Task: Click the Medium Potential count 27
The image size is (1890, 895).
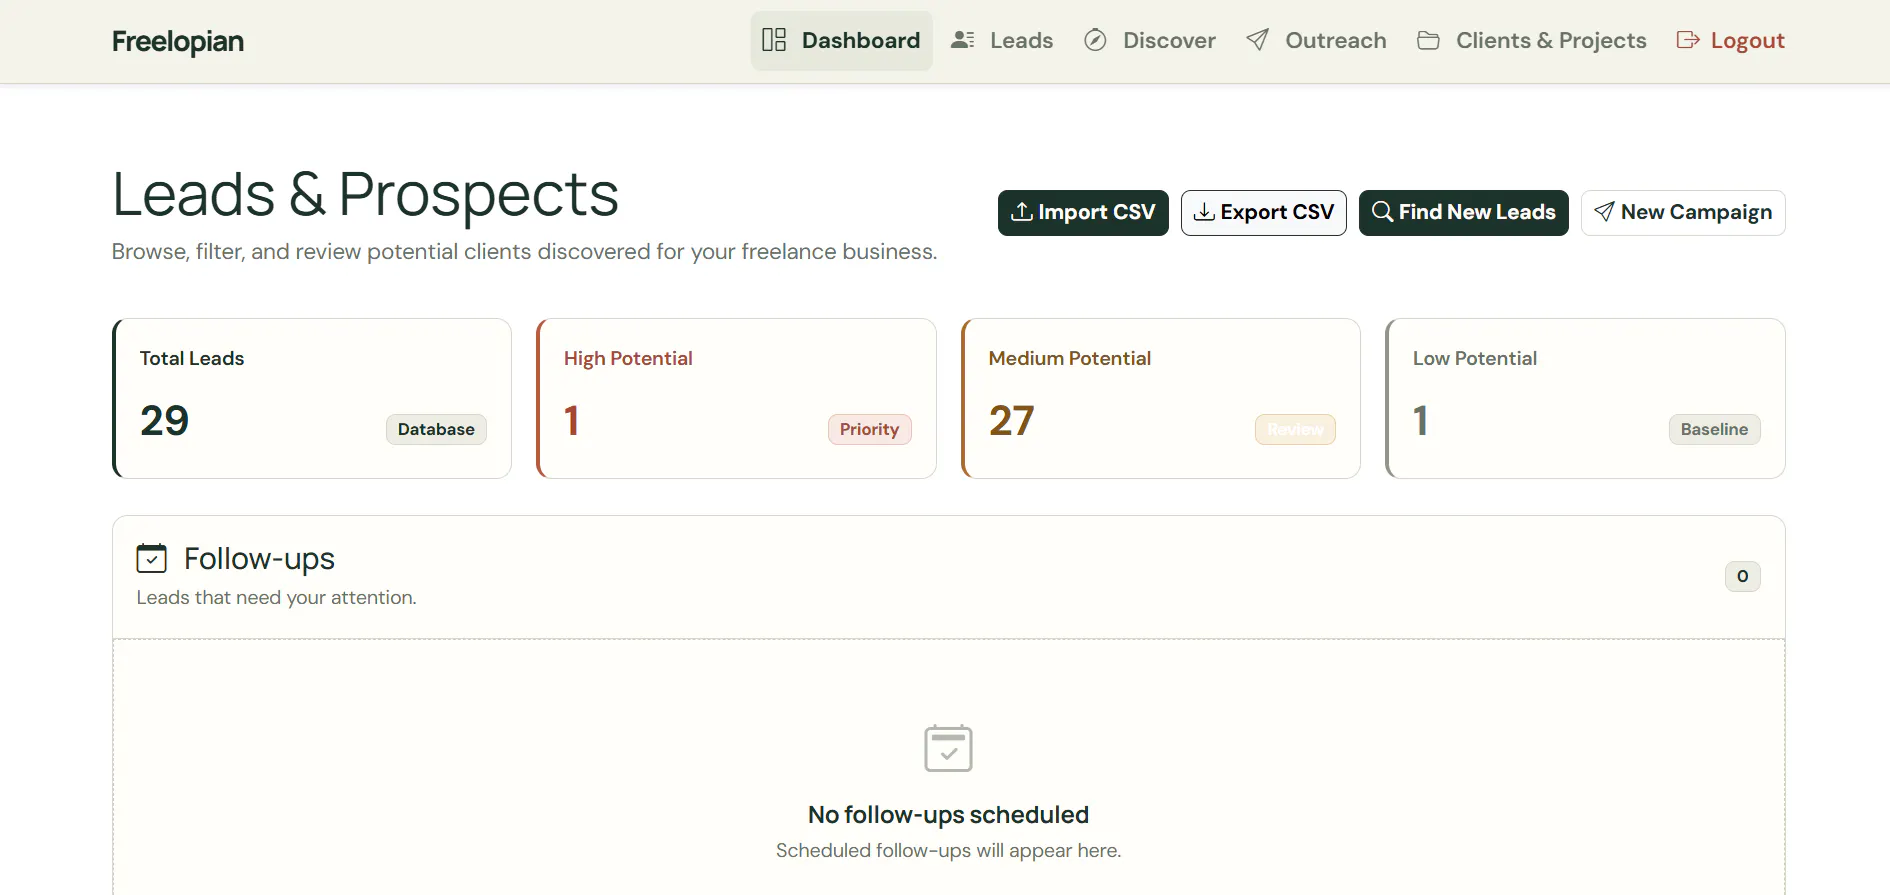Action: click(x=1012, y=421)
